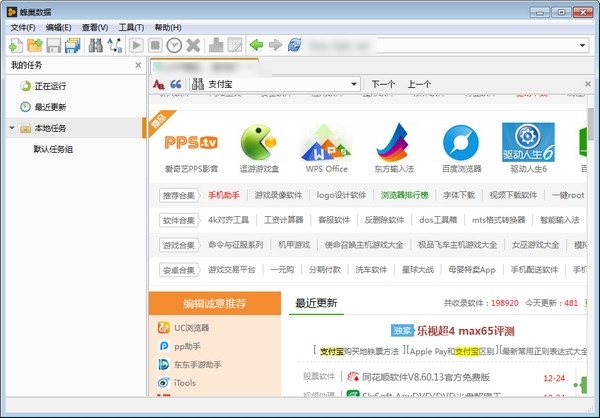Open the 支付宝 search dropdown arrow
Screen dimensions: 600x418
[x=354, y=84]
